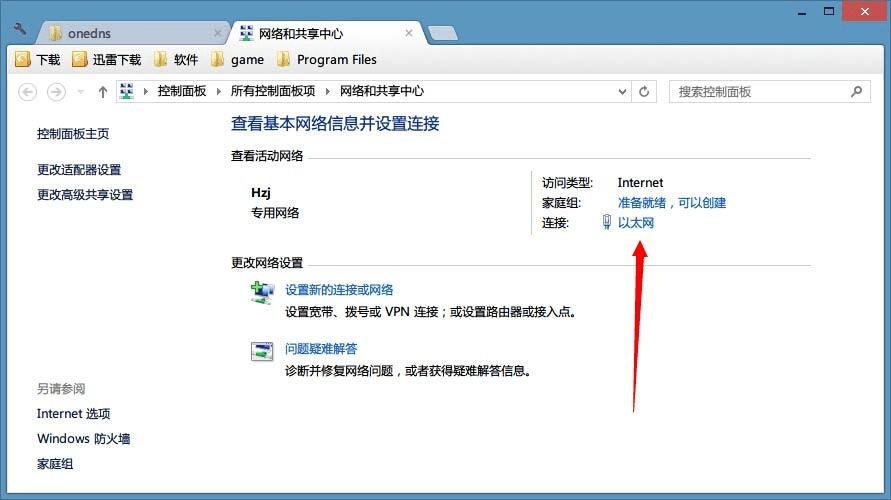
Task: Click the new connection setup icon
Action: point(262,293)
